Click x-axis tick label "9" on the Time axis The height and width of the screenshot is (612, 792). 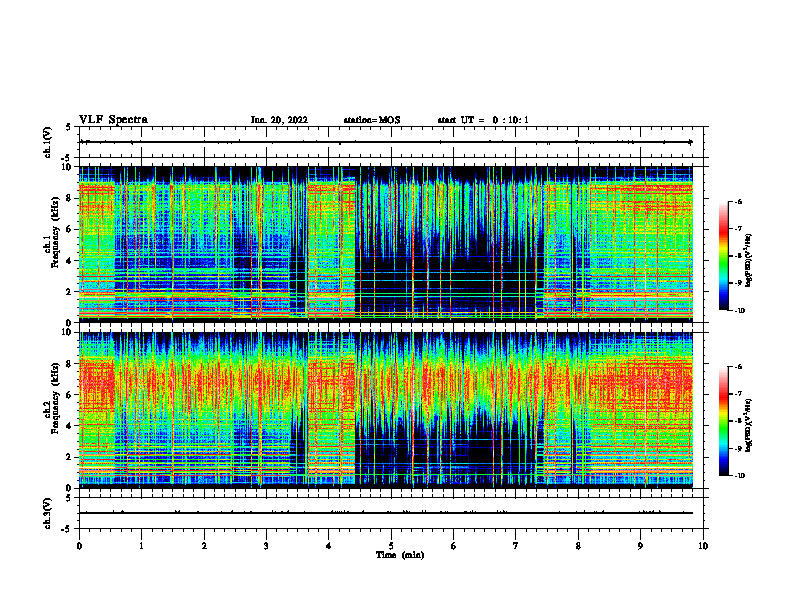tap(640, 546)
